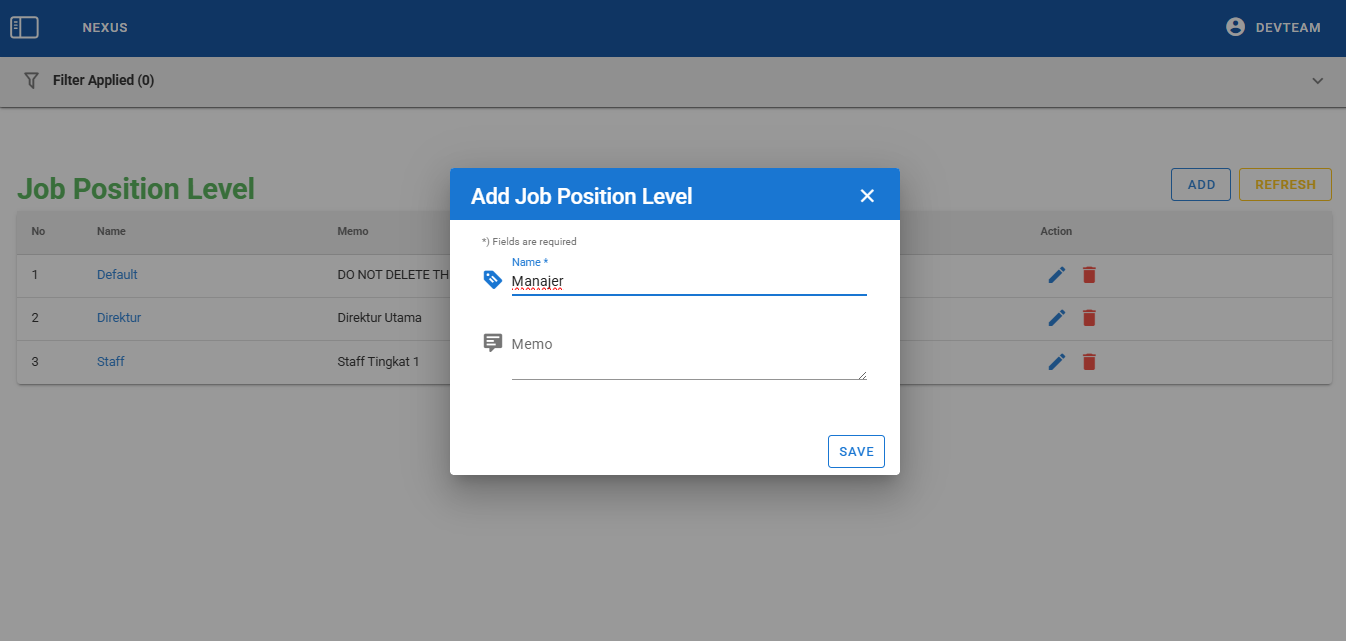Click the trash icon for Staff row

coord(1089,362)
